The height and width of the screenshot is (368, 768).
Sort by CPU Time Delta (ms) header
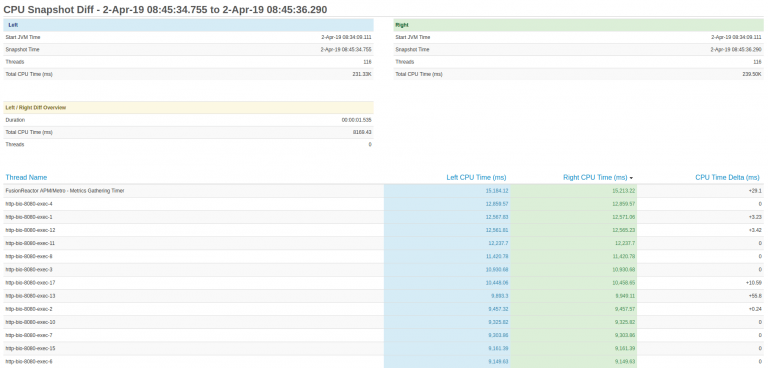[x=727, y=177]
